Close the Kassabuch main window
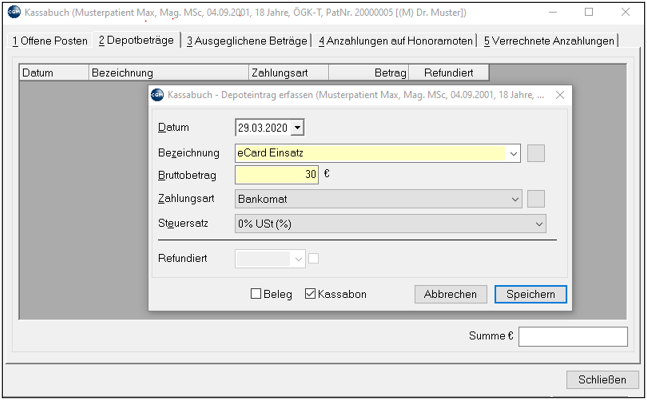 pyautogui.click(x=626, y=12)
